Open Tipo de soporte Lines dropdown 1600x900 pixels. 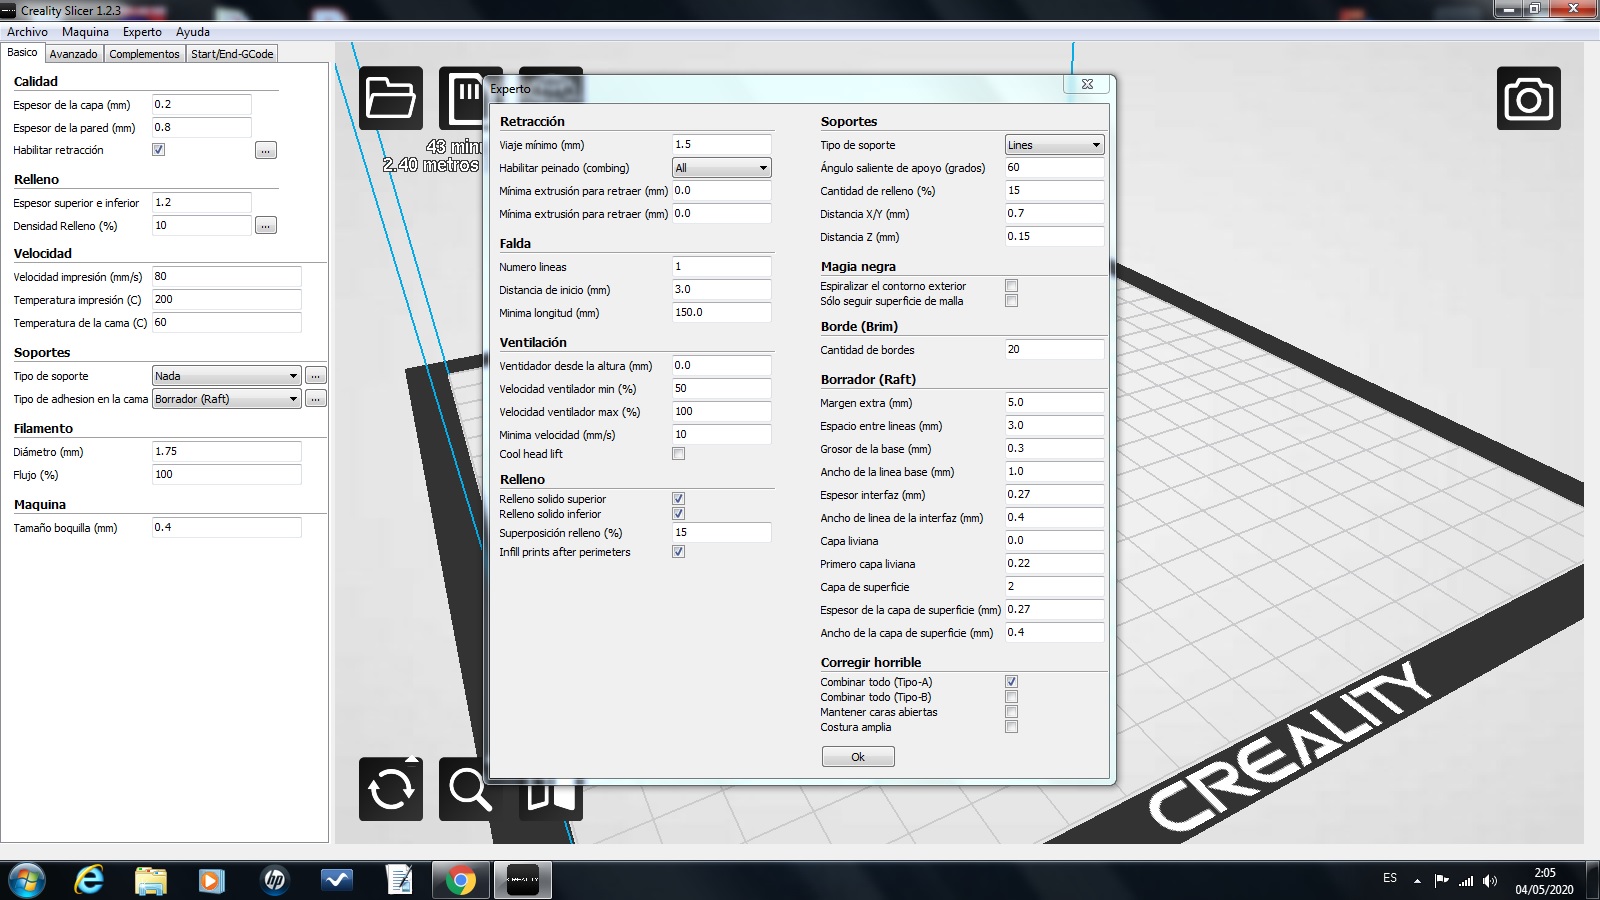tap(1054, 145)
